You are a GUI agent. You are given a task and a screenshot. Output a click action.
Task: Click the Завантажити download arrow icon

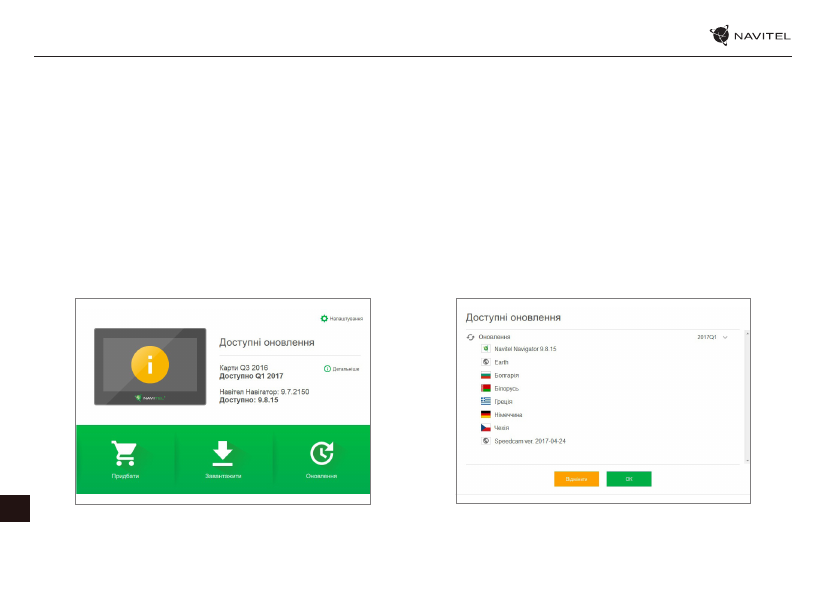coord(222,454)
